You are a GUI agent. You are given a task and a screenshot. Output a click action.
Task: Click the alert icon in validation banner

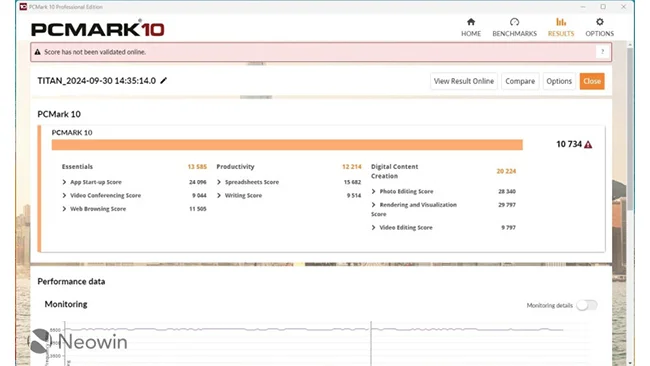38,52
